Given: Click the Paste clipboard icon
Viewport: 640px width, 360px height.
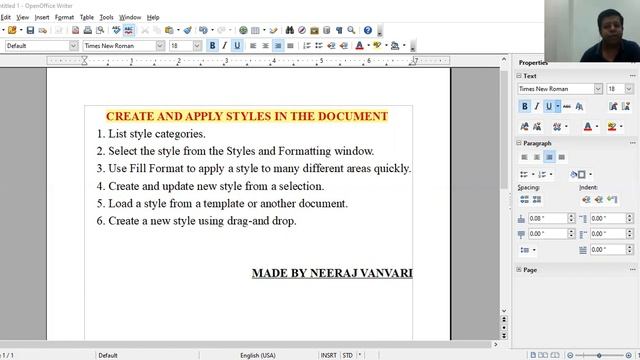Looking at the screenshot, I should (x=169, y=30).
